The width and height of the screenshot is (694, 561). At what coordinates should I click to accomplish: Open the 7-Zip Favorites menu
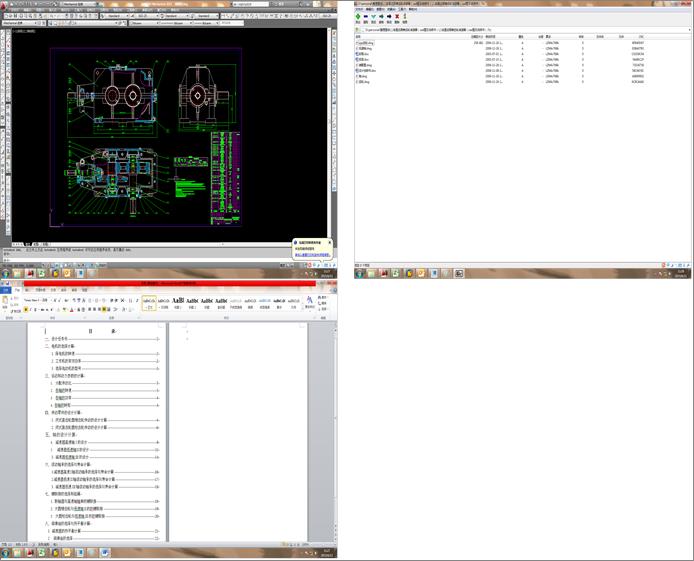(391, 9)
